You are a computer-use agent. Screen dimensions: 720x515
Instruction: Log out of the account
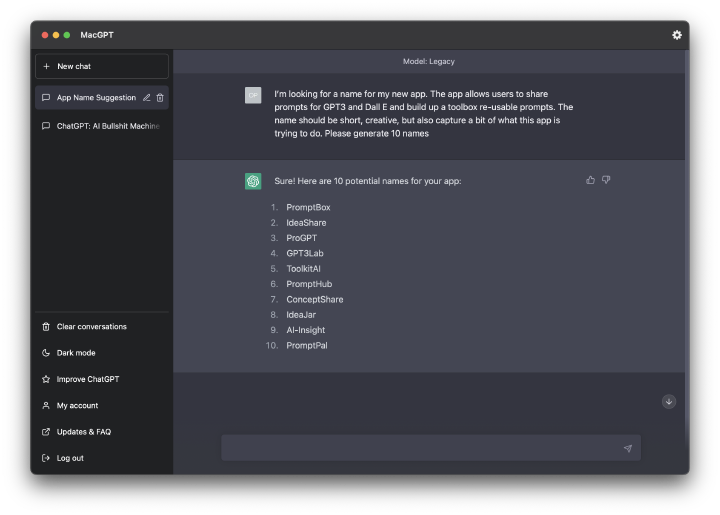point(102,458)
